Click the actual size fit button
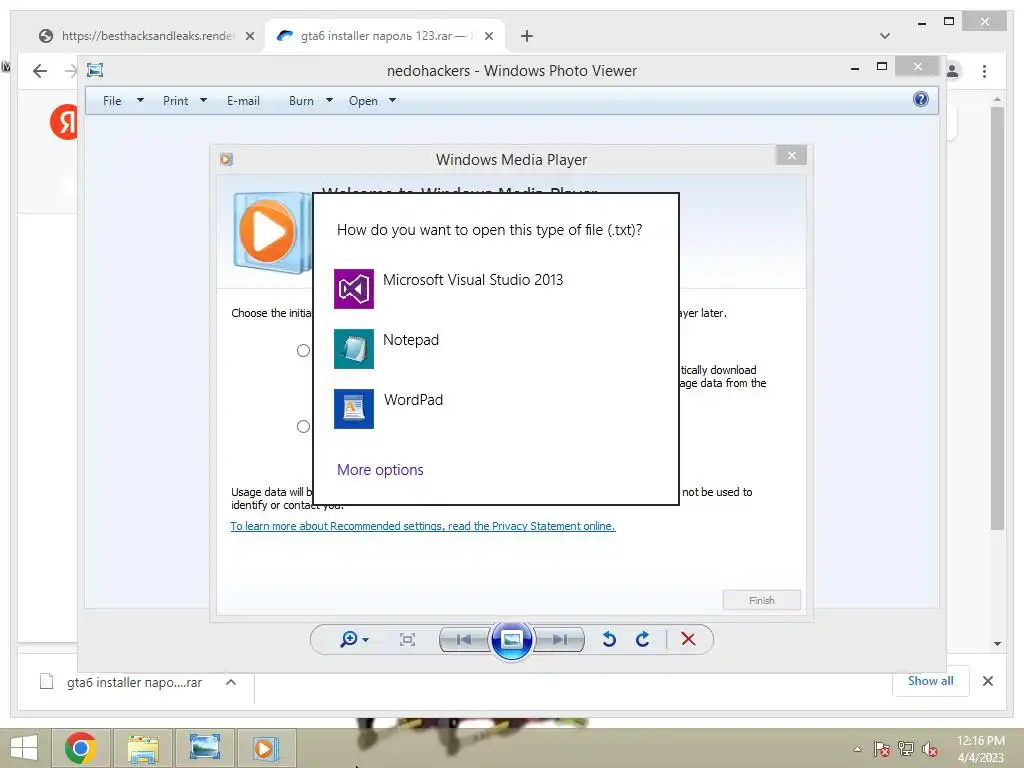The width and height of the screenshot is (1024, 768). click(x=407, y=640)
